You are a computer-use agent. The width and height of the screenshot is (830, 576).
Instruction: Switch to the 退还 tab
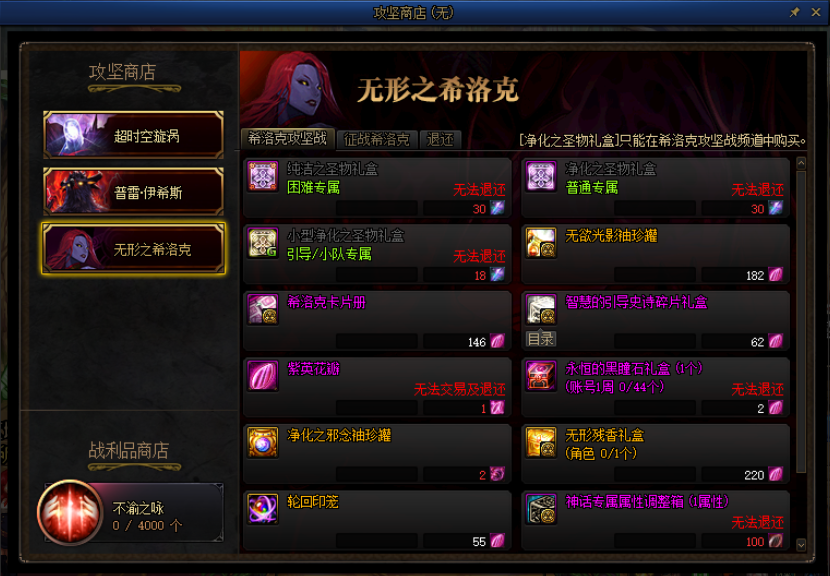pyautogui.click(x=440, y=140)
